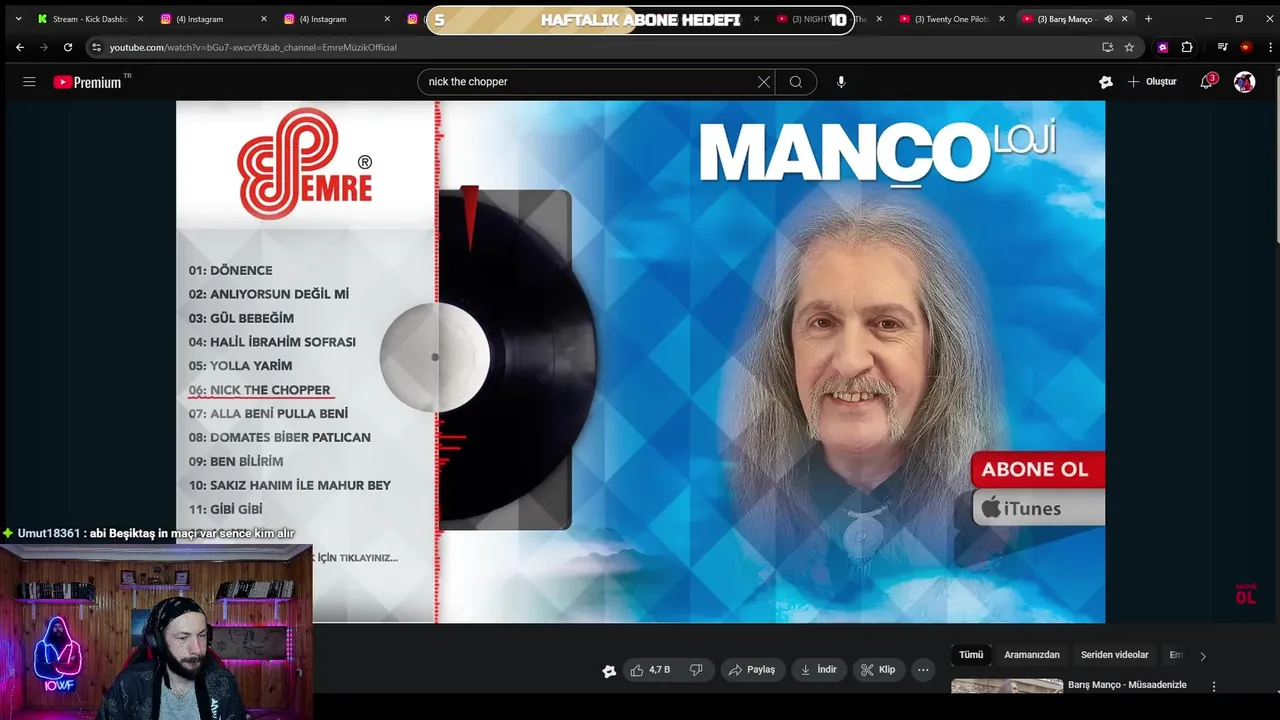Click the Klip clip button
This screenshot has width=1280, height=720.
tap(879, 670)
